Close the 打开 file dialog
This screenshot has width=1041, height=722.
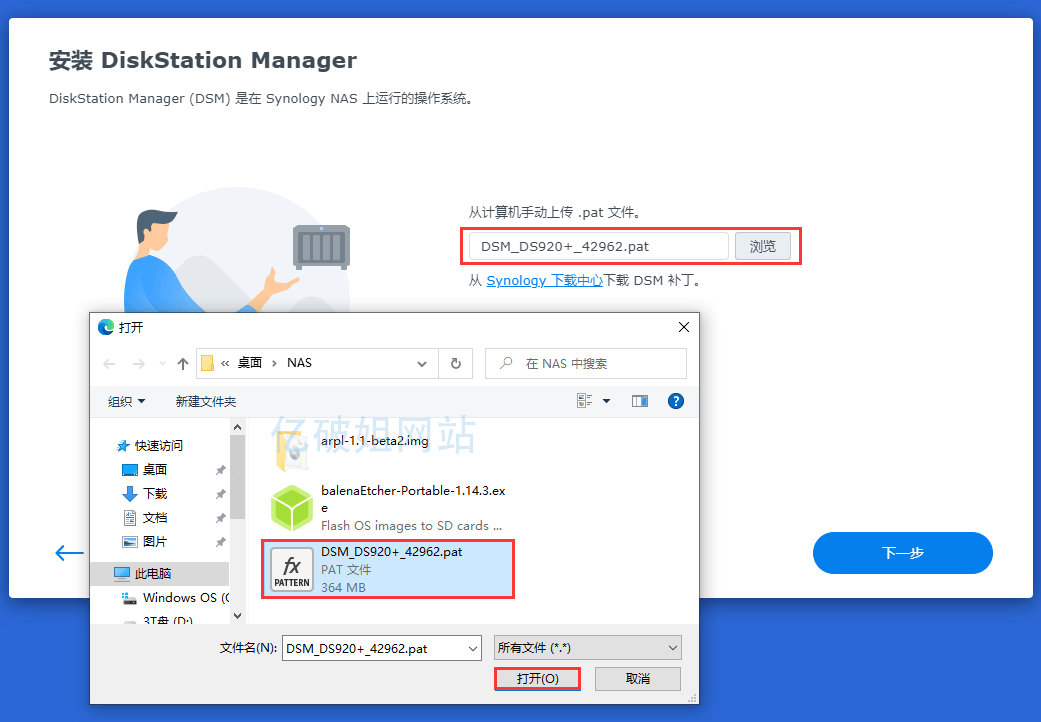(684, 327)
